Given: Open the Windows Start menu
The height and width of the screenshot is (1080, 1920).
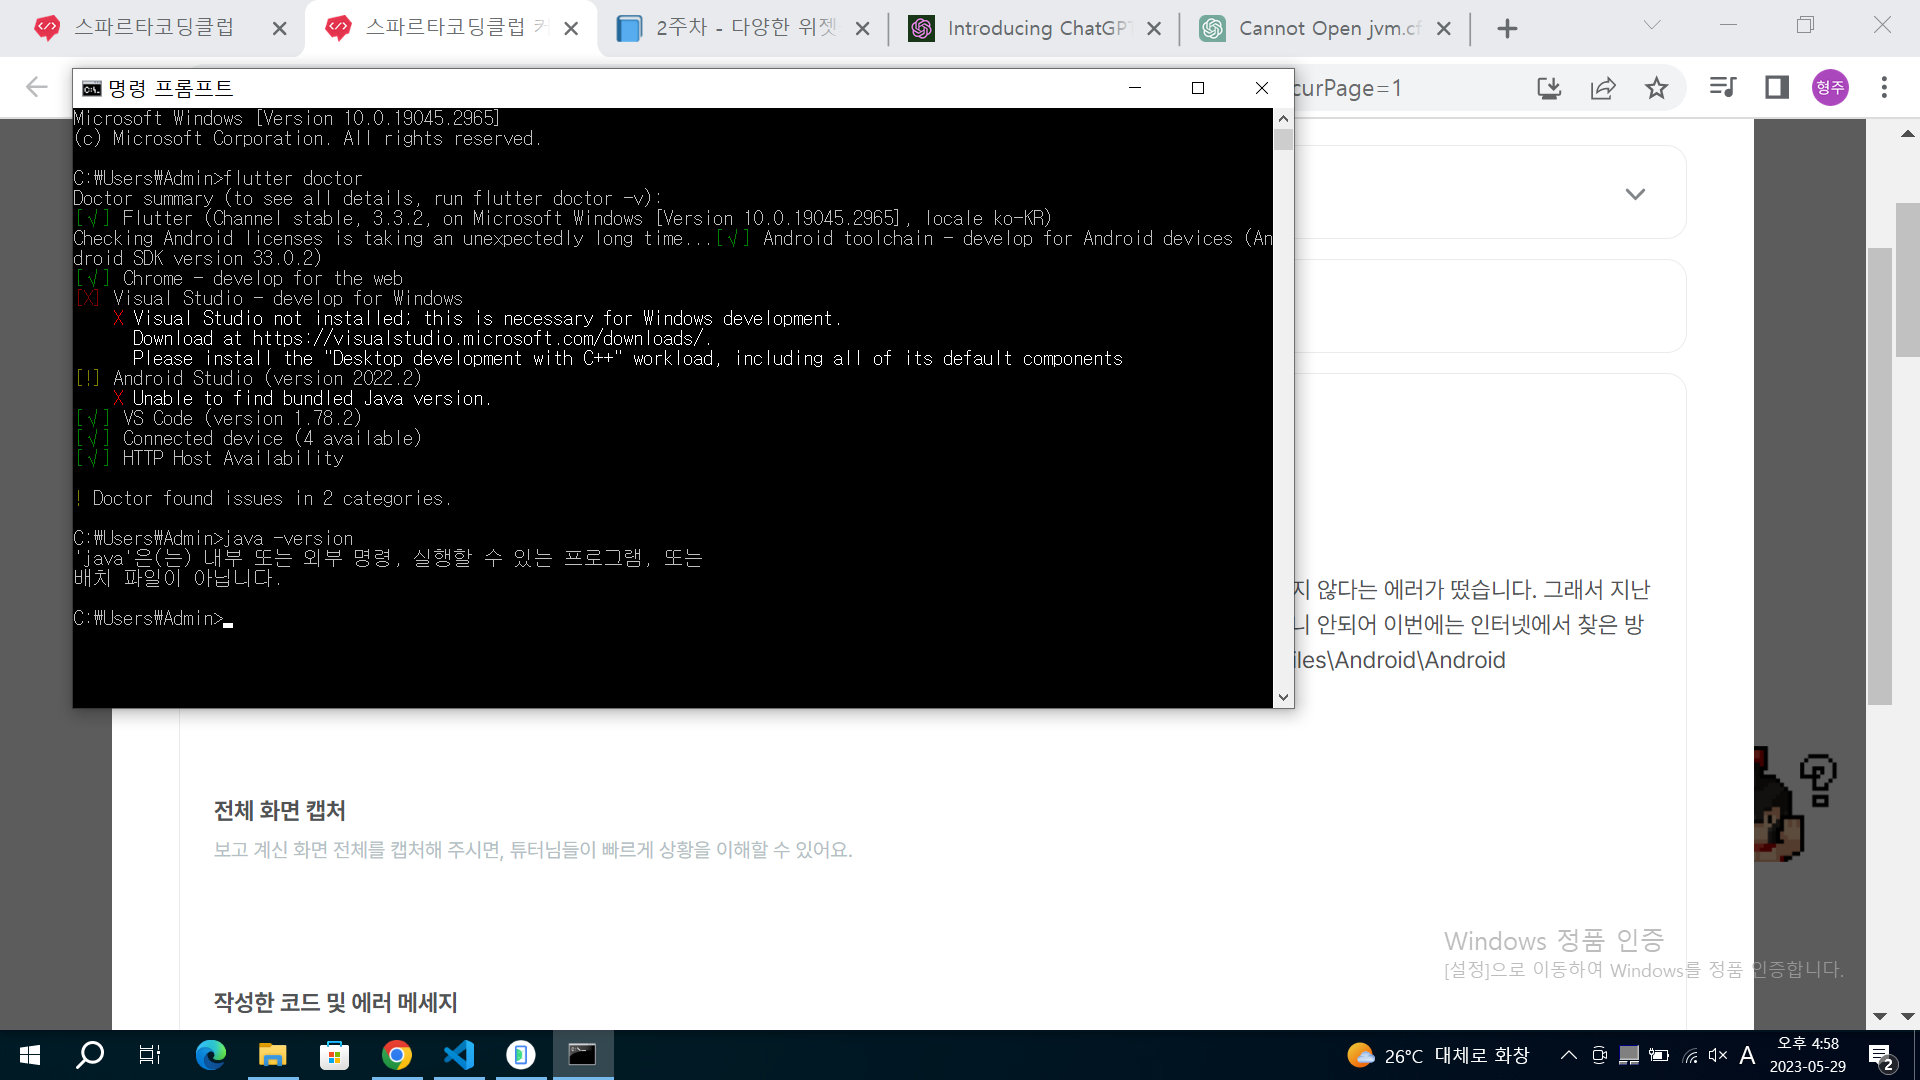Looking at the screenshot, I should coord(30,1055).
